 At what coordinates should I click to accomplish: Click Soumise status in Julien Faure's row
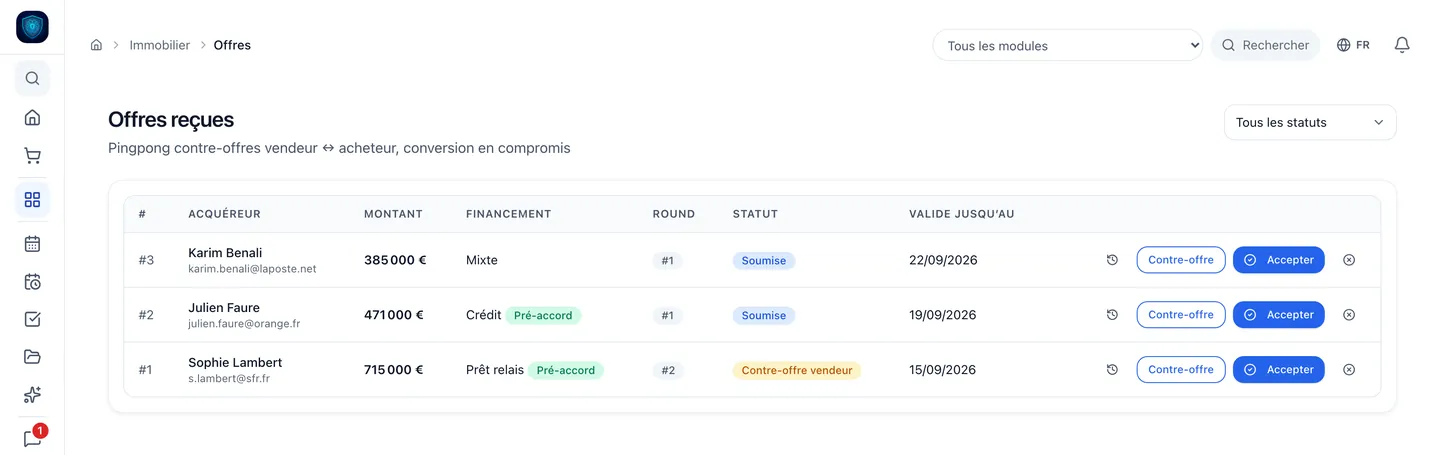[x=764, y=315]
